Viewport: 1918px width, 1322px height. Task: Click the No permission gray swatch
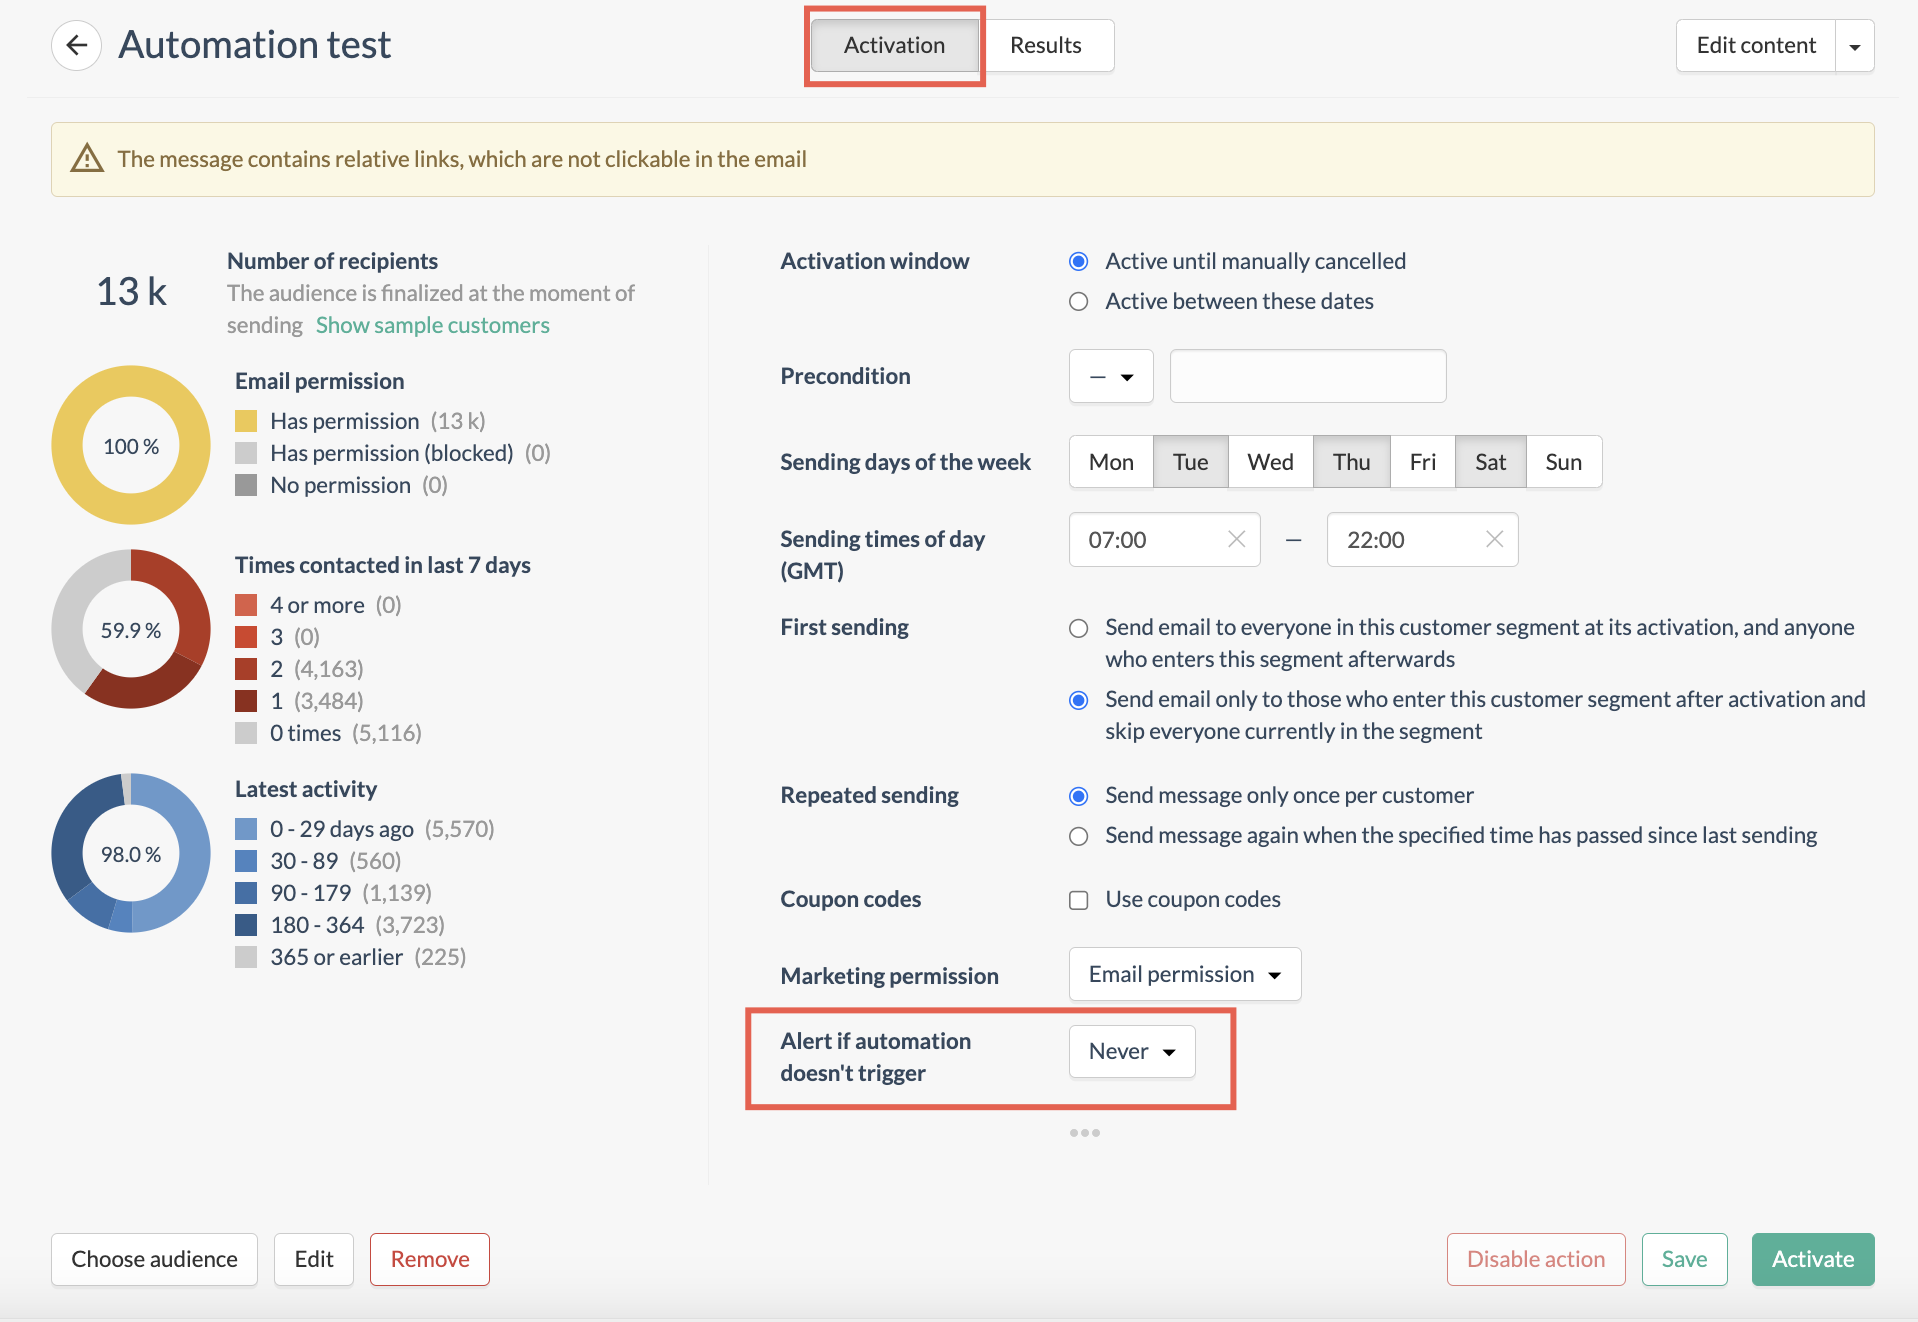pyautogui.click(x=246, y=485)
